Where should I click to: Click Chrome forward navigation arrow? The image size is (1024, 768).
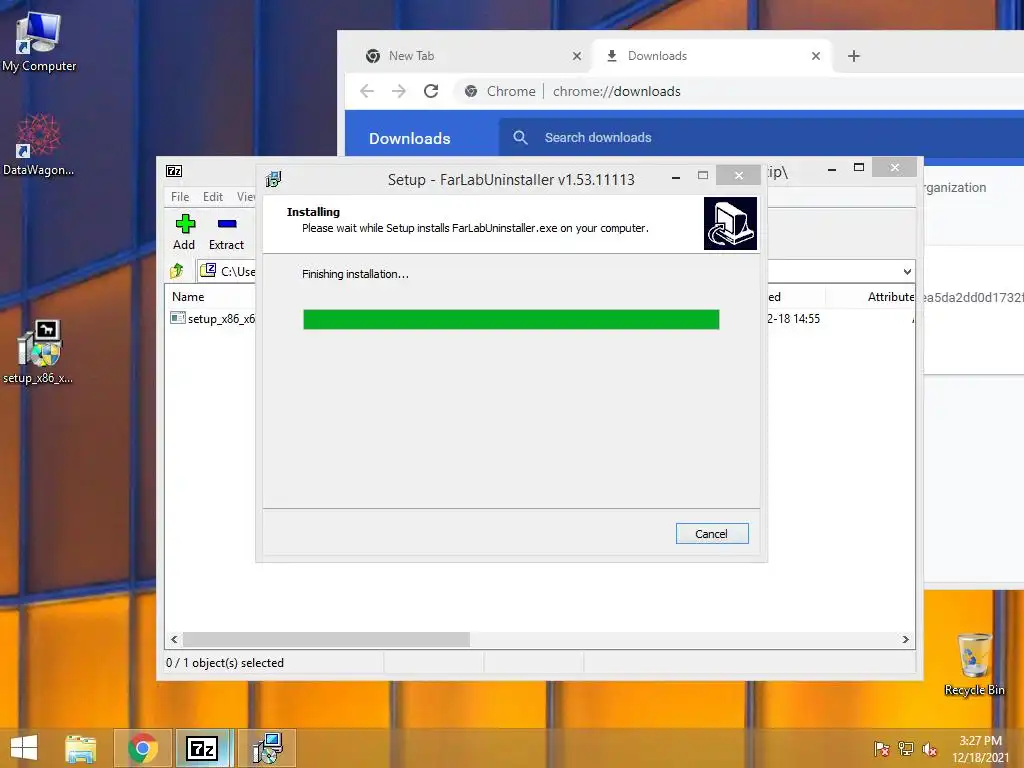pyautogui.click(x=399, y=91)
